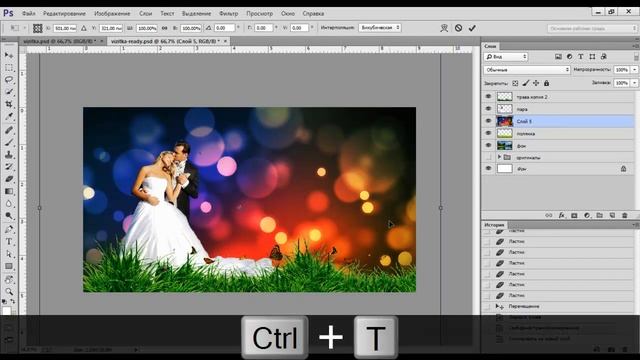640x360 pixels.
Task: Toggle lock all padlock icon
Action: 547,83
